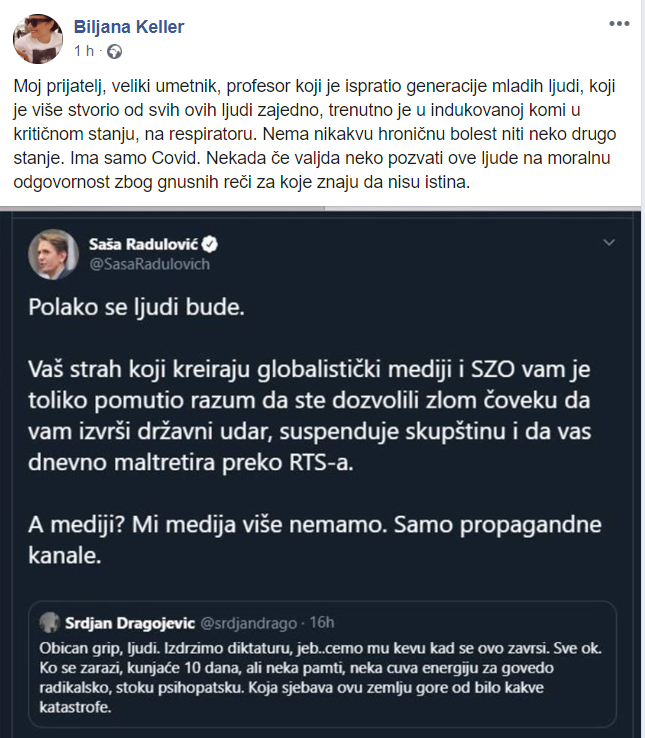The width and height of the screenshot is (645, 738).
Task: Open the Biljana Keller profile name link
Action: [128, 27]
